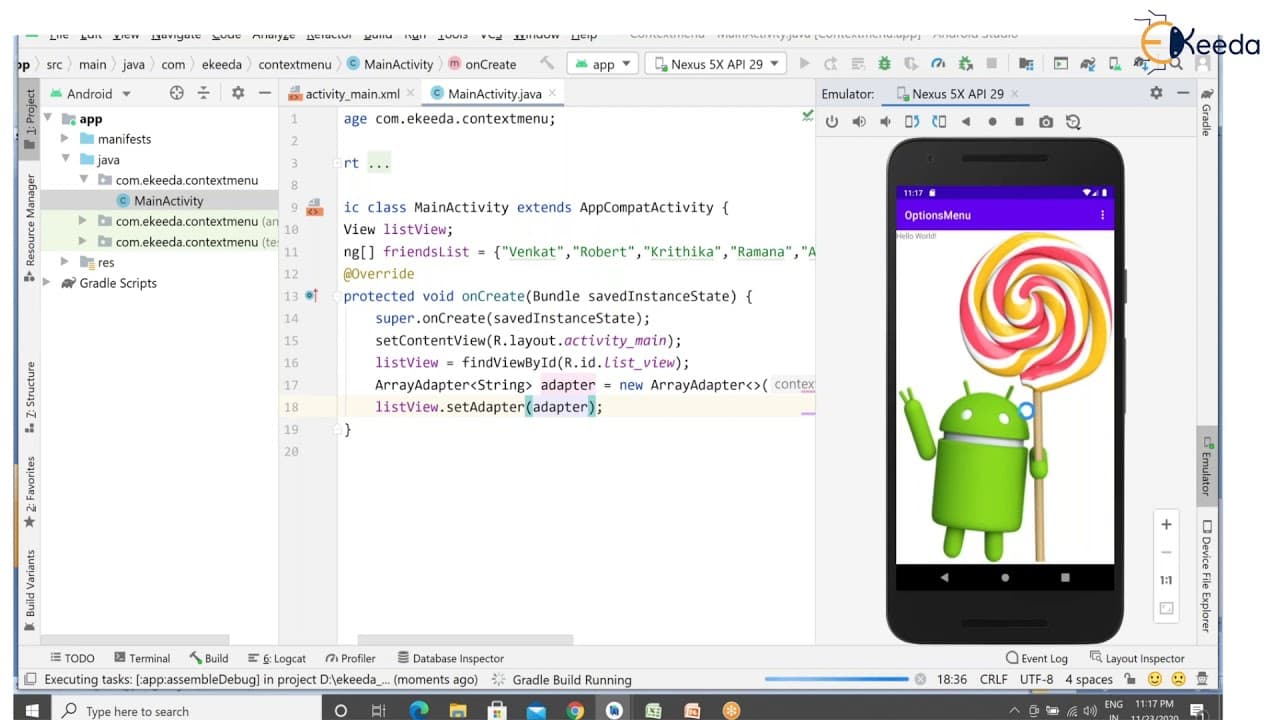Lower emulator volume with volume down icon

click(x=885, y=122)
